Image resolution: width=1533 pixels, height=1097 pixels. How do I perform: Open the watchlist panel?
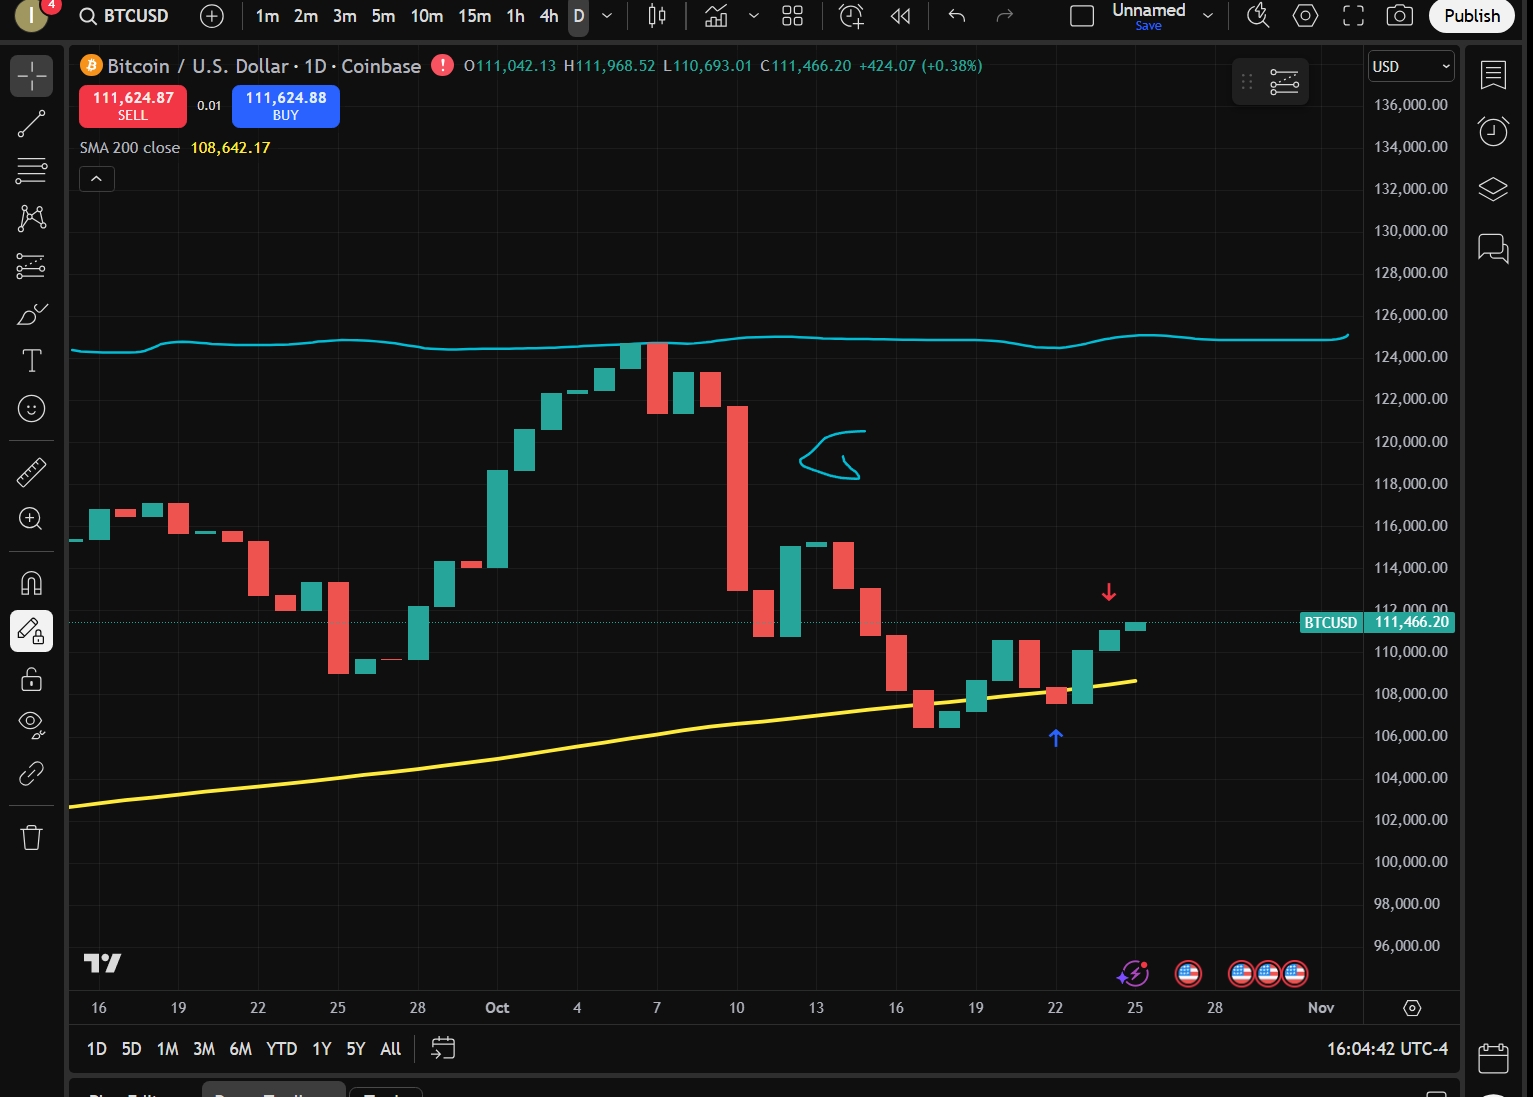point(1493,76)
